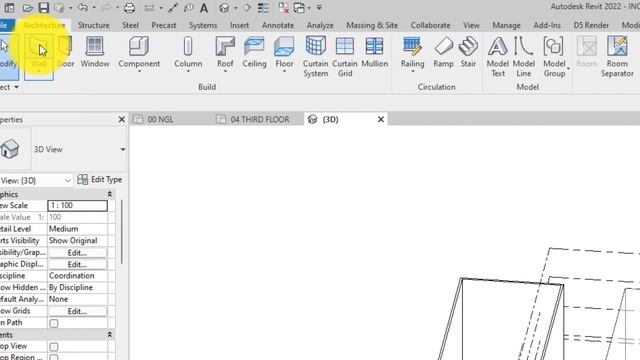Viewport: 640px width, 360px height.
Task: Toggle the Crop View checkbox
Action: (53, 347)
